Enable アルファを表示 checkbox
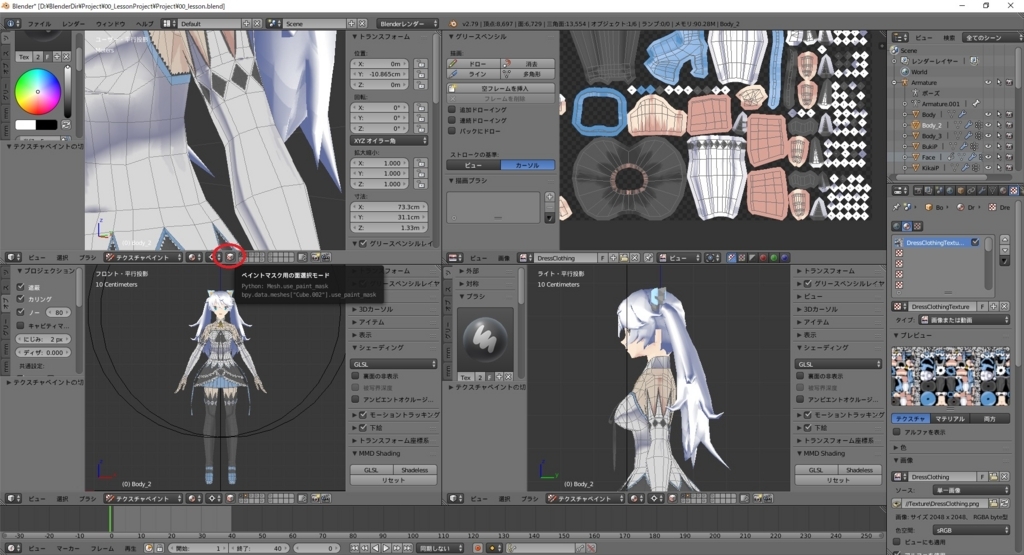The image size is (1024, 555). [897, 432]
